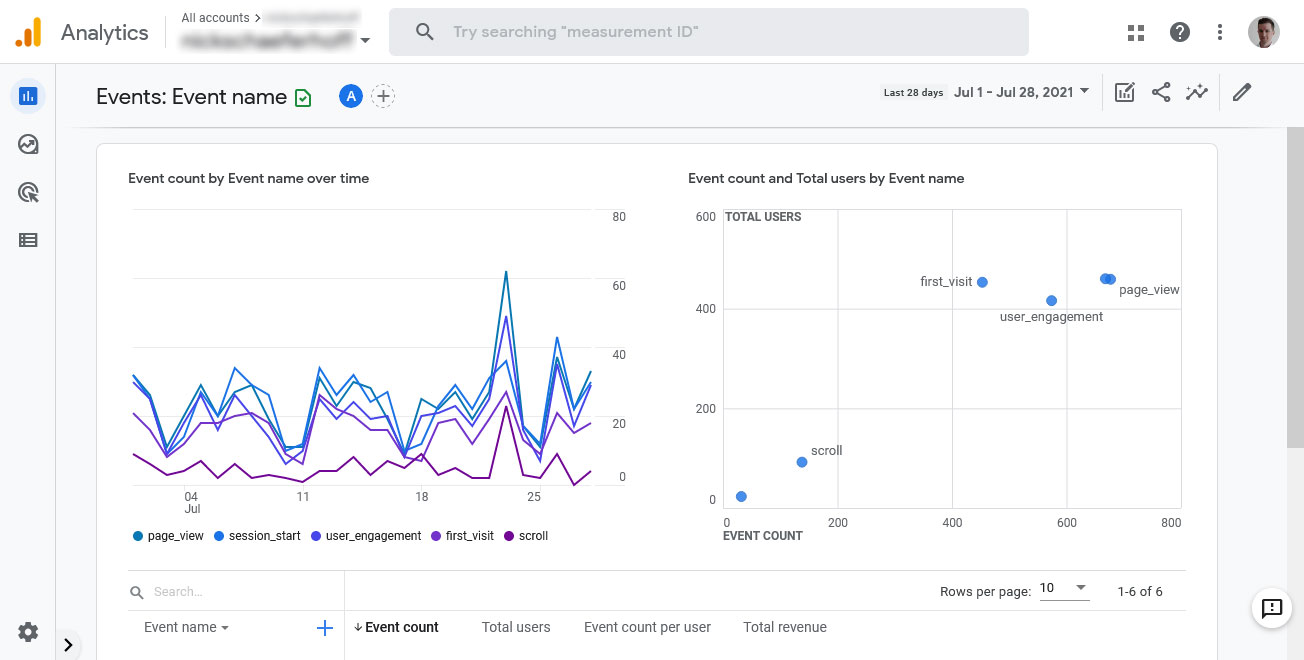Click the first_visit scatter point

pos(982,282)
